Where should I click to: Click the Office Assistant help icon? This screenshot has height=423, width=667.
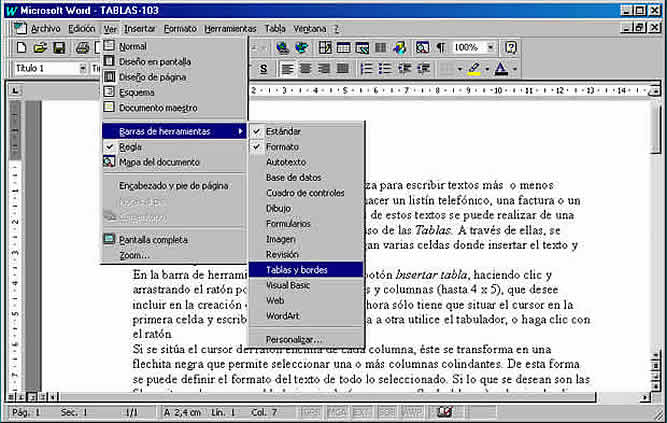coord(511,48)
